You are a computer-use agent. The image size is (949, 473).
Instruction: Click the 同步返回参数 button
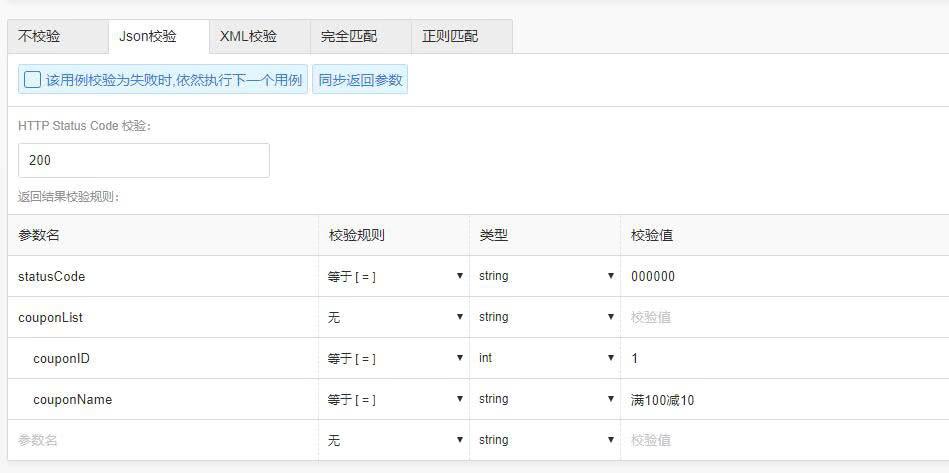coord(360,80)
